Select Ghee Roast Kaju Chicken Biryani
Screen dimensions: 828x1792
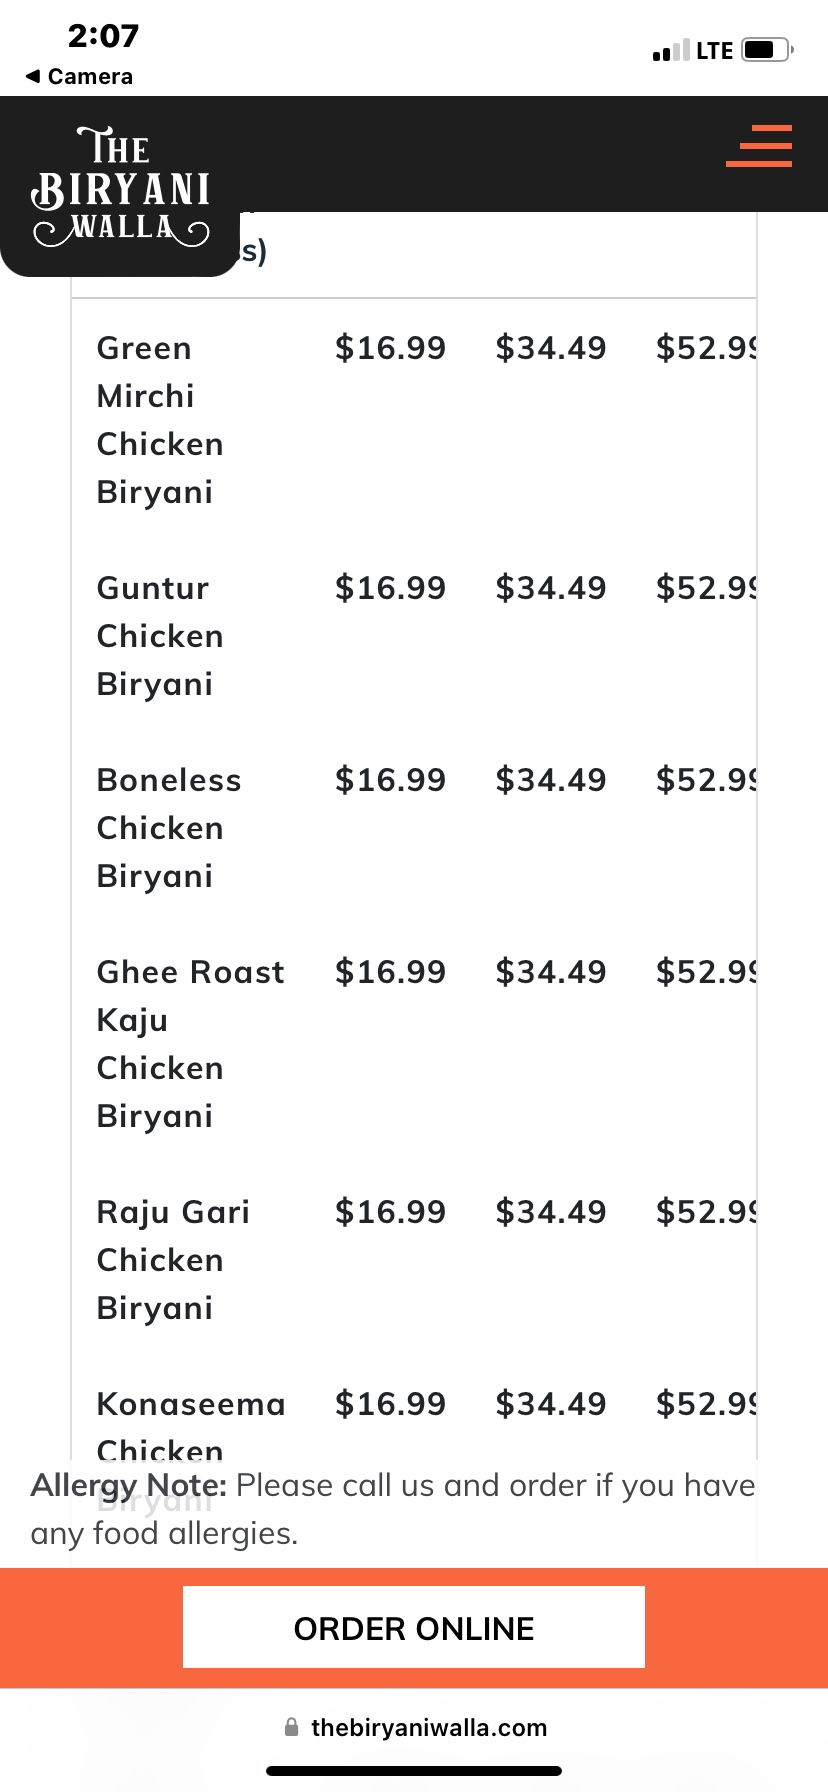click(190, 1044)
